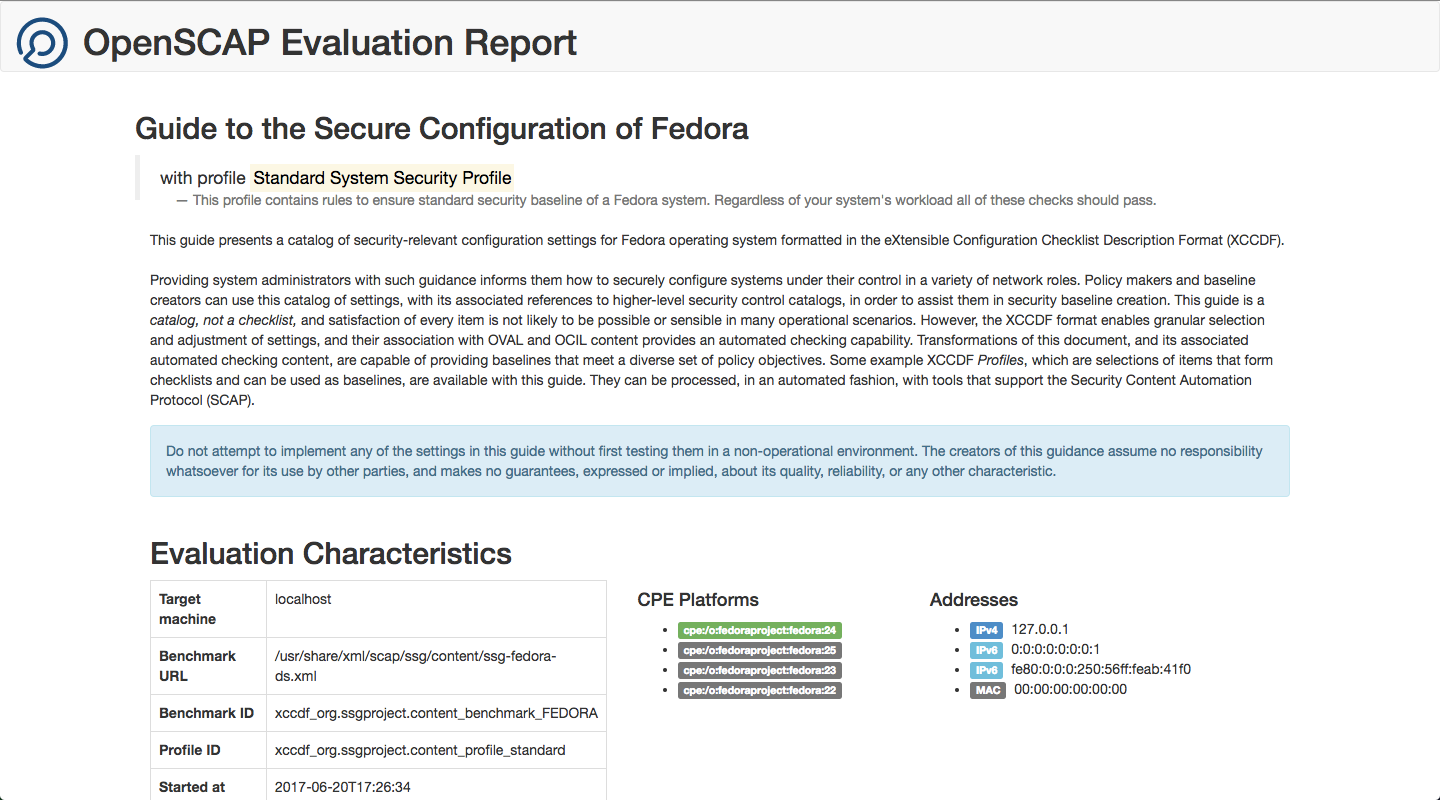Click the IPv6 badge beside 0:0:0:0:0:0:0:1
This screenshot has width=1440, height=800.
coord(986,650)
